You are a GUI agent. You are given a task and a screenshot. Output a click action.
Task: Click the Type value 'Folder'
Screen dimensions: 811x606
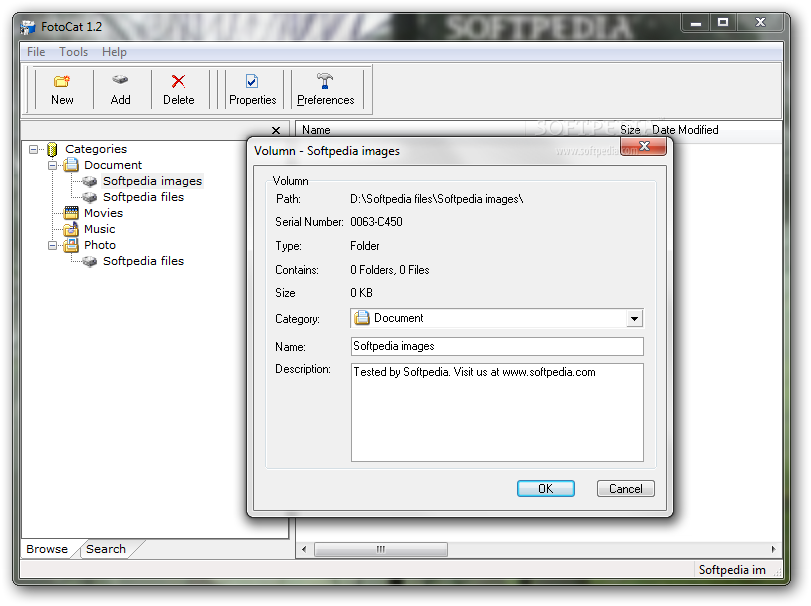click(x=365, y=246)
